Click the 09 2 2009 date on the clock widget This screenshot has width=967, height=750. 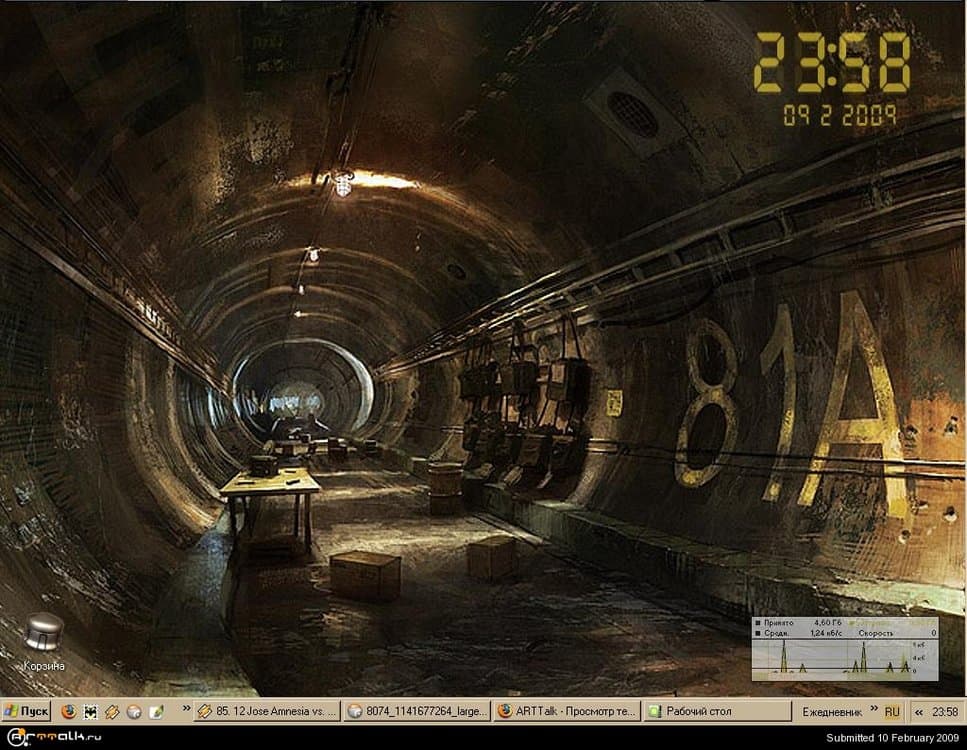(838, 115)
